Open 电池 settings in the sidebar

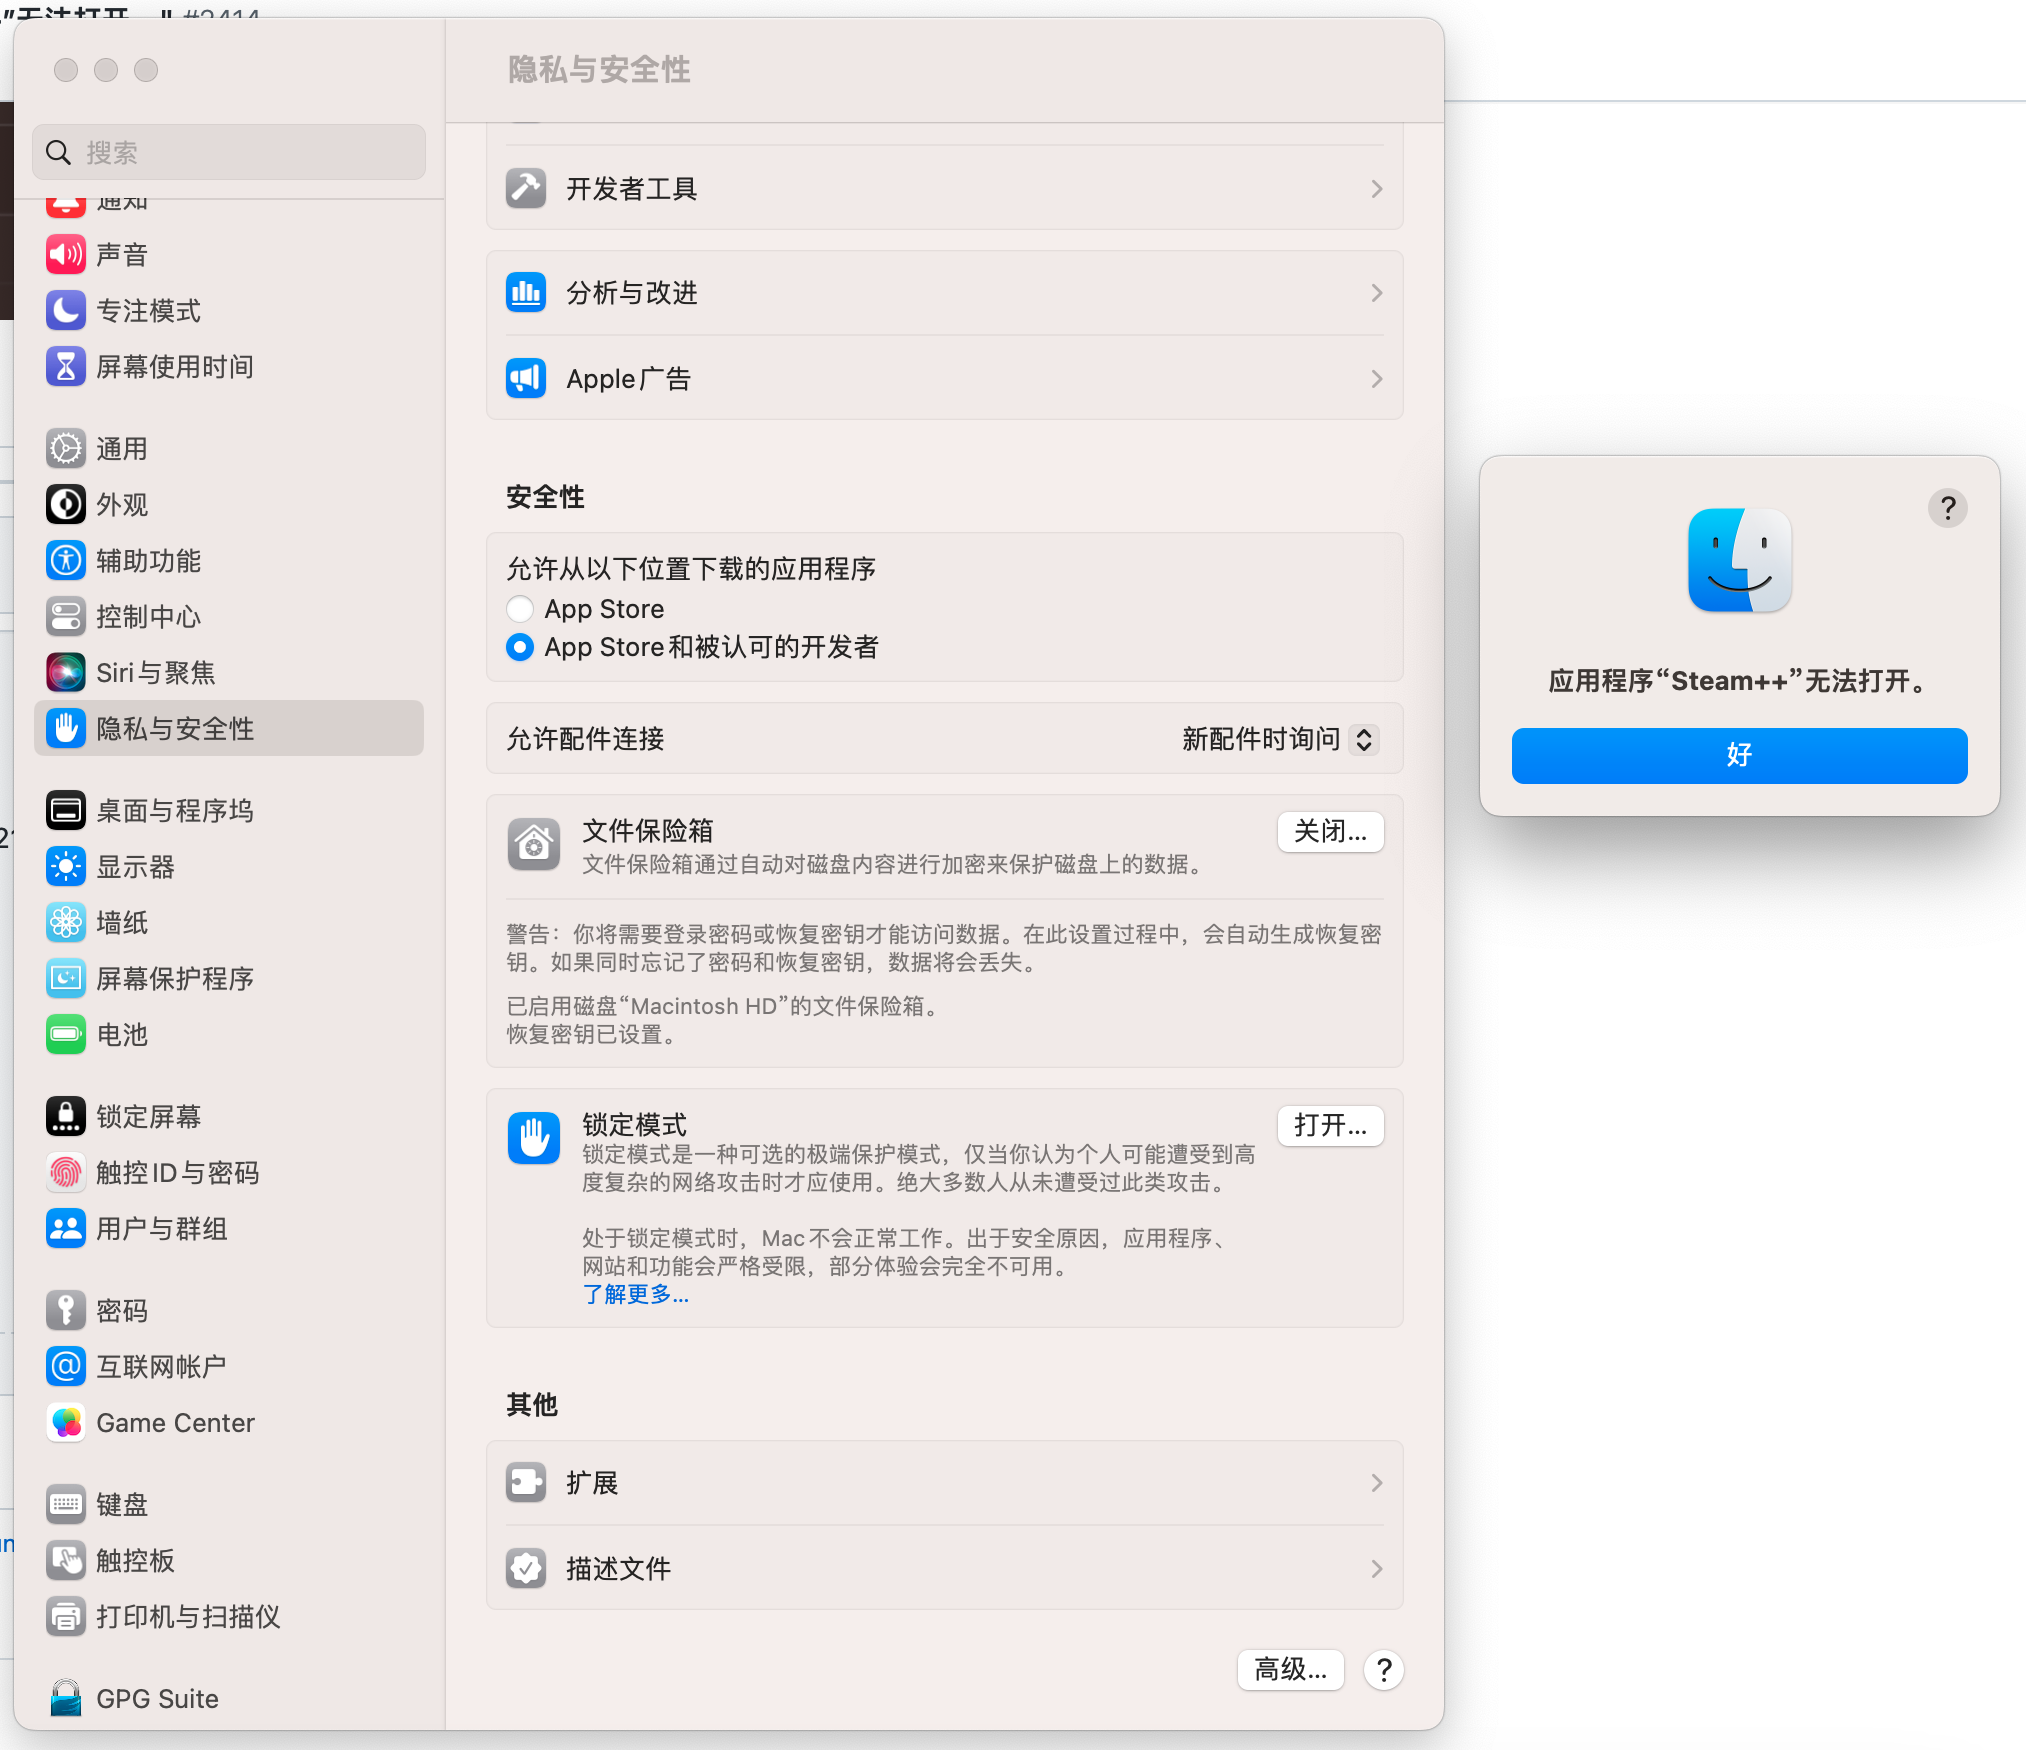coord(121,1035)
